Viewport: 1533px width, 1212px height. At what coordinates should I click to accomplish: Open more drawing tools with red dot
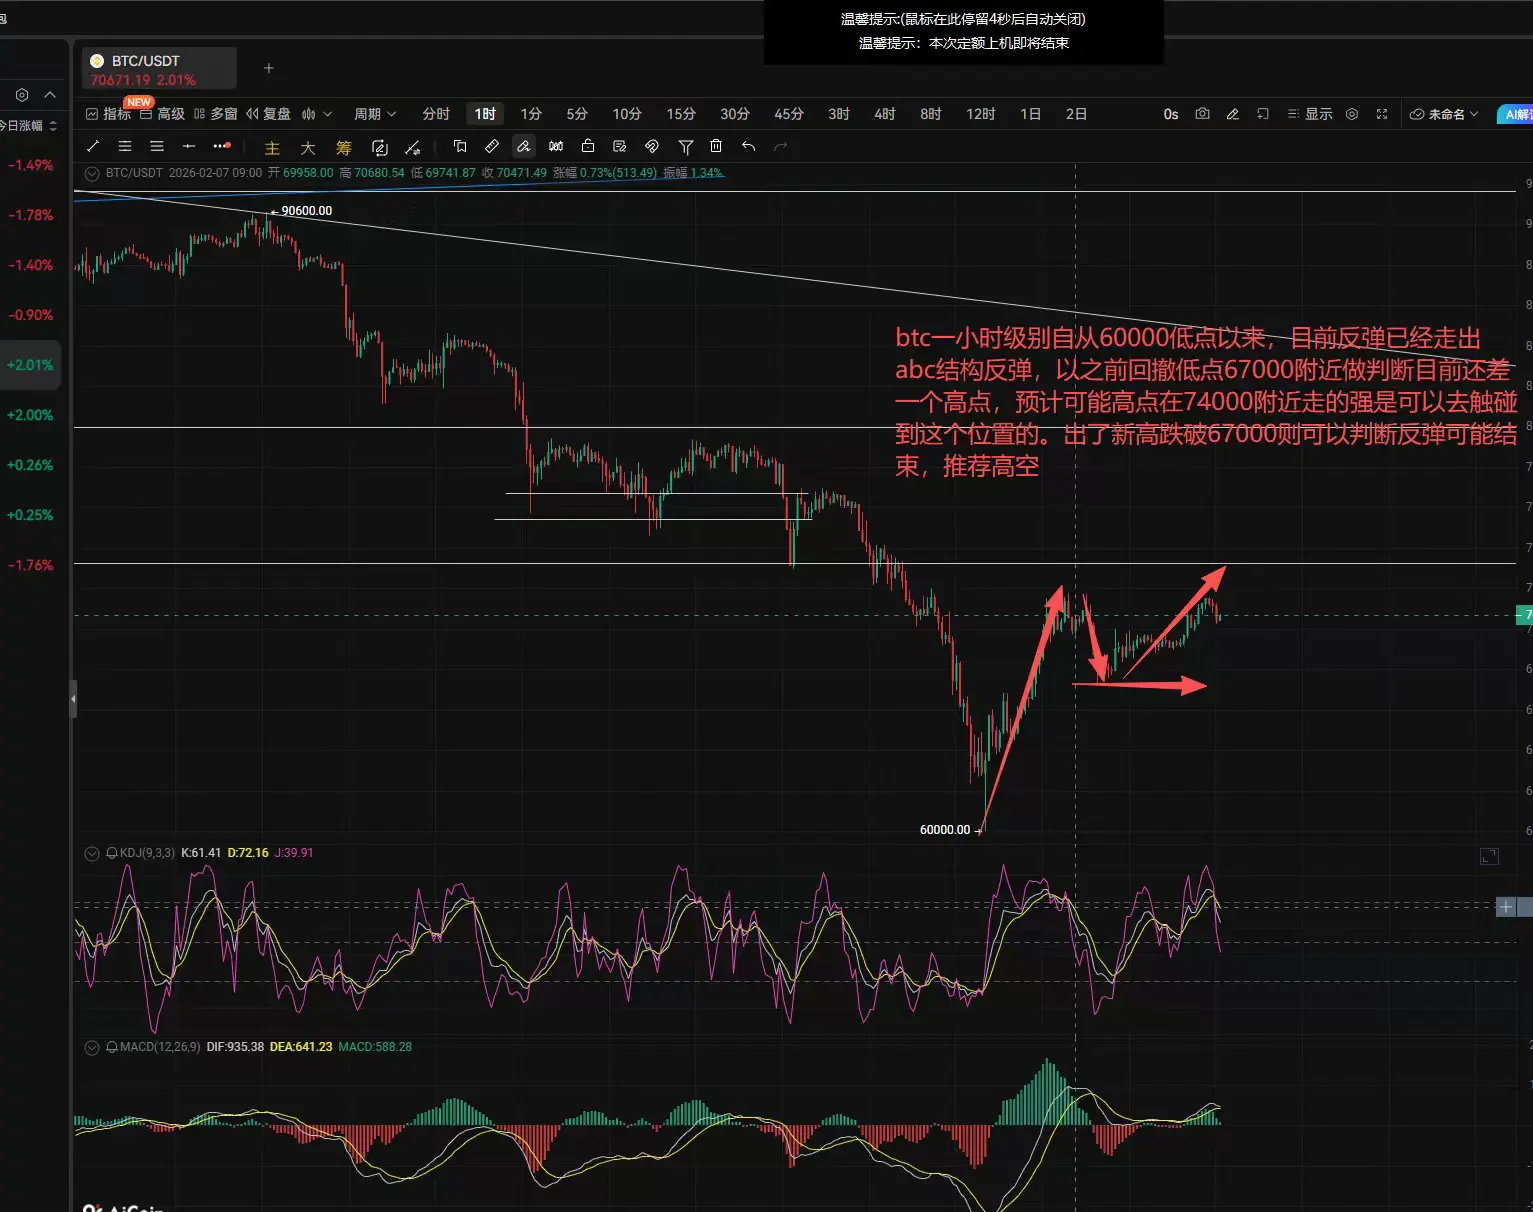[x=222, y=146]
